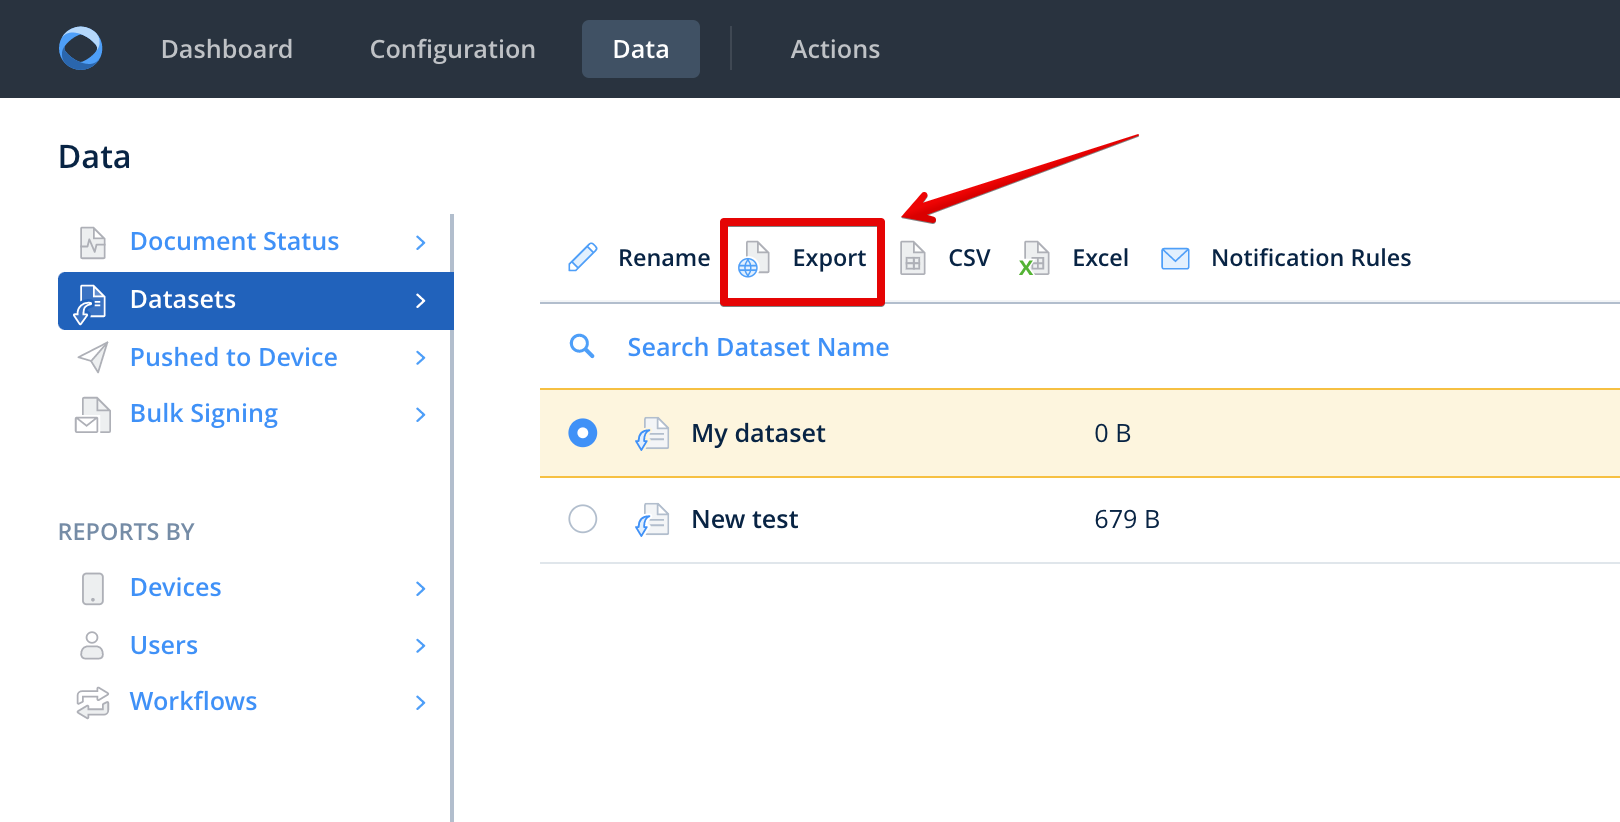This screenshot has width=1620, height=822.
Task: Click the search magnifier icon
Action: [x=582, y=347]
